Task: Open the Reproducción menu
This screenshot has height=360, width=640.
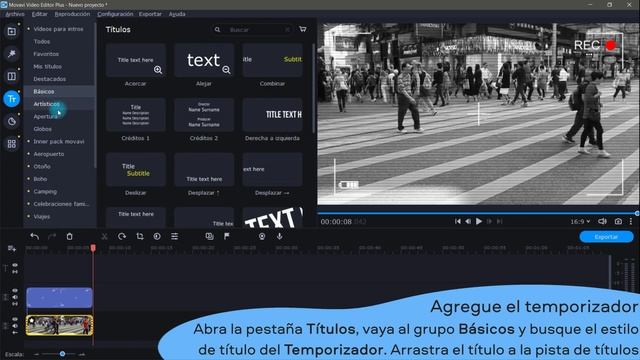Action: point(72,14)
